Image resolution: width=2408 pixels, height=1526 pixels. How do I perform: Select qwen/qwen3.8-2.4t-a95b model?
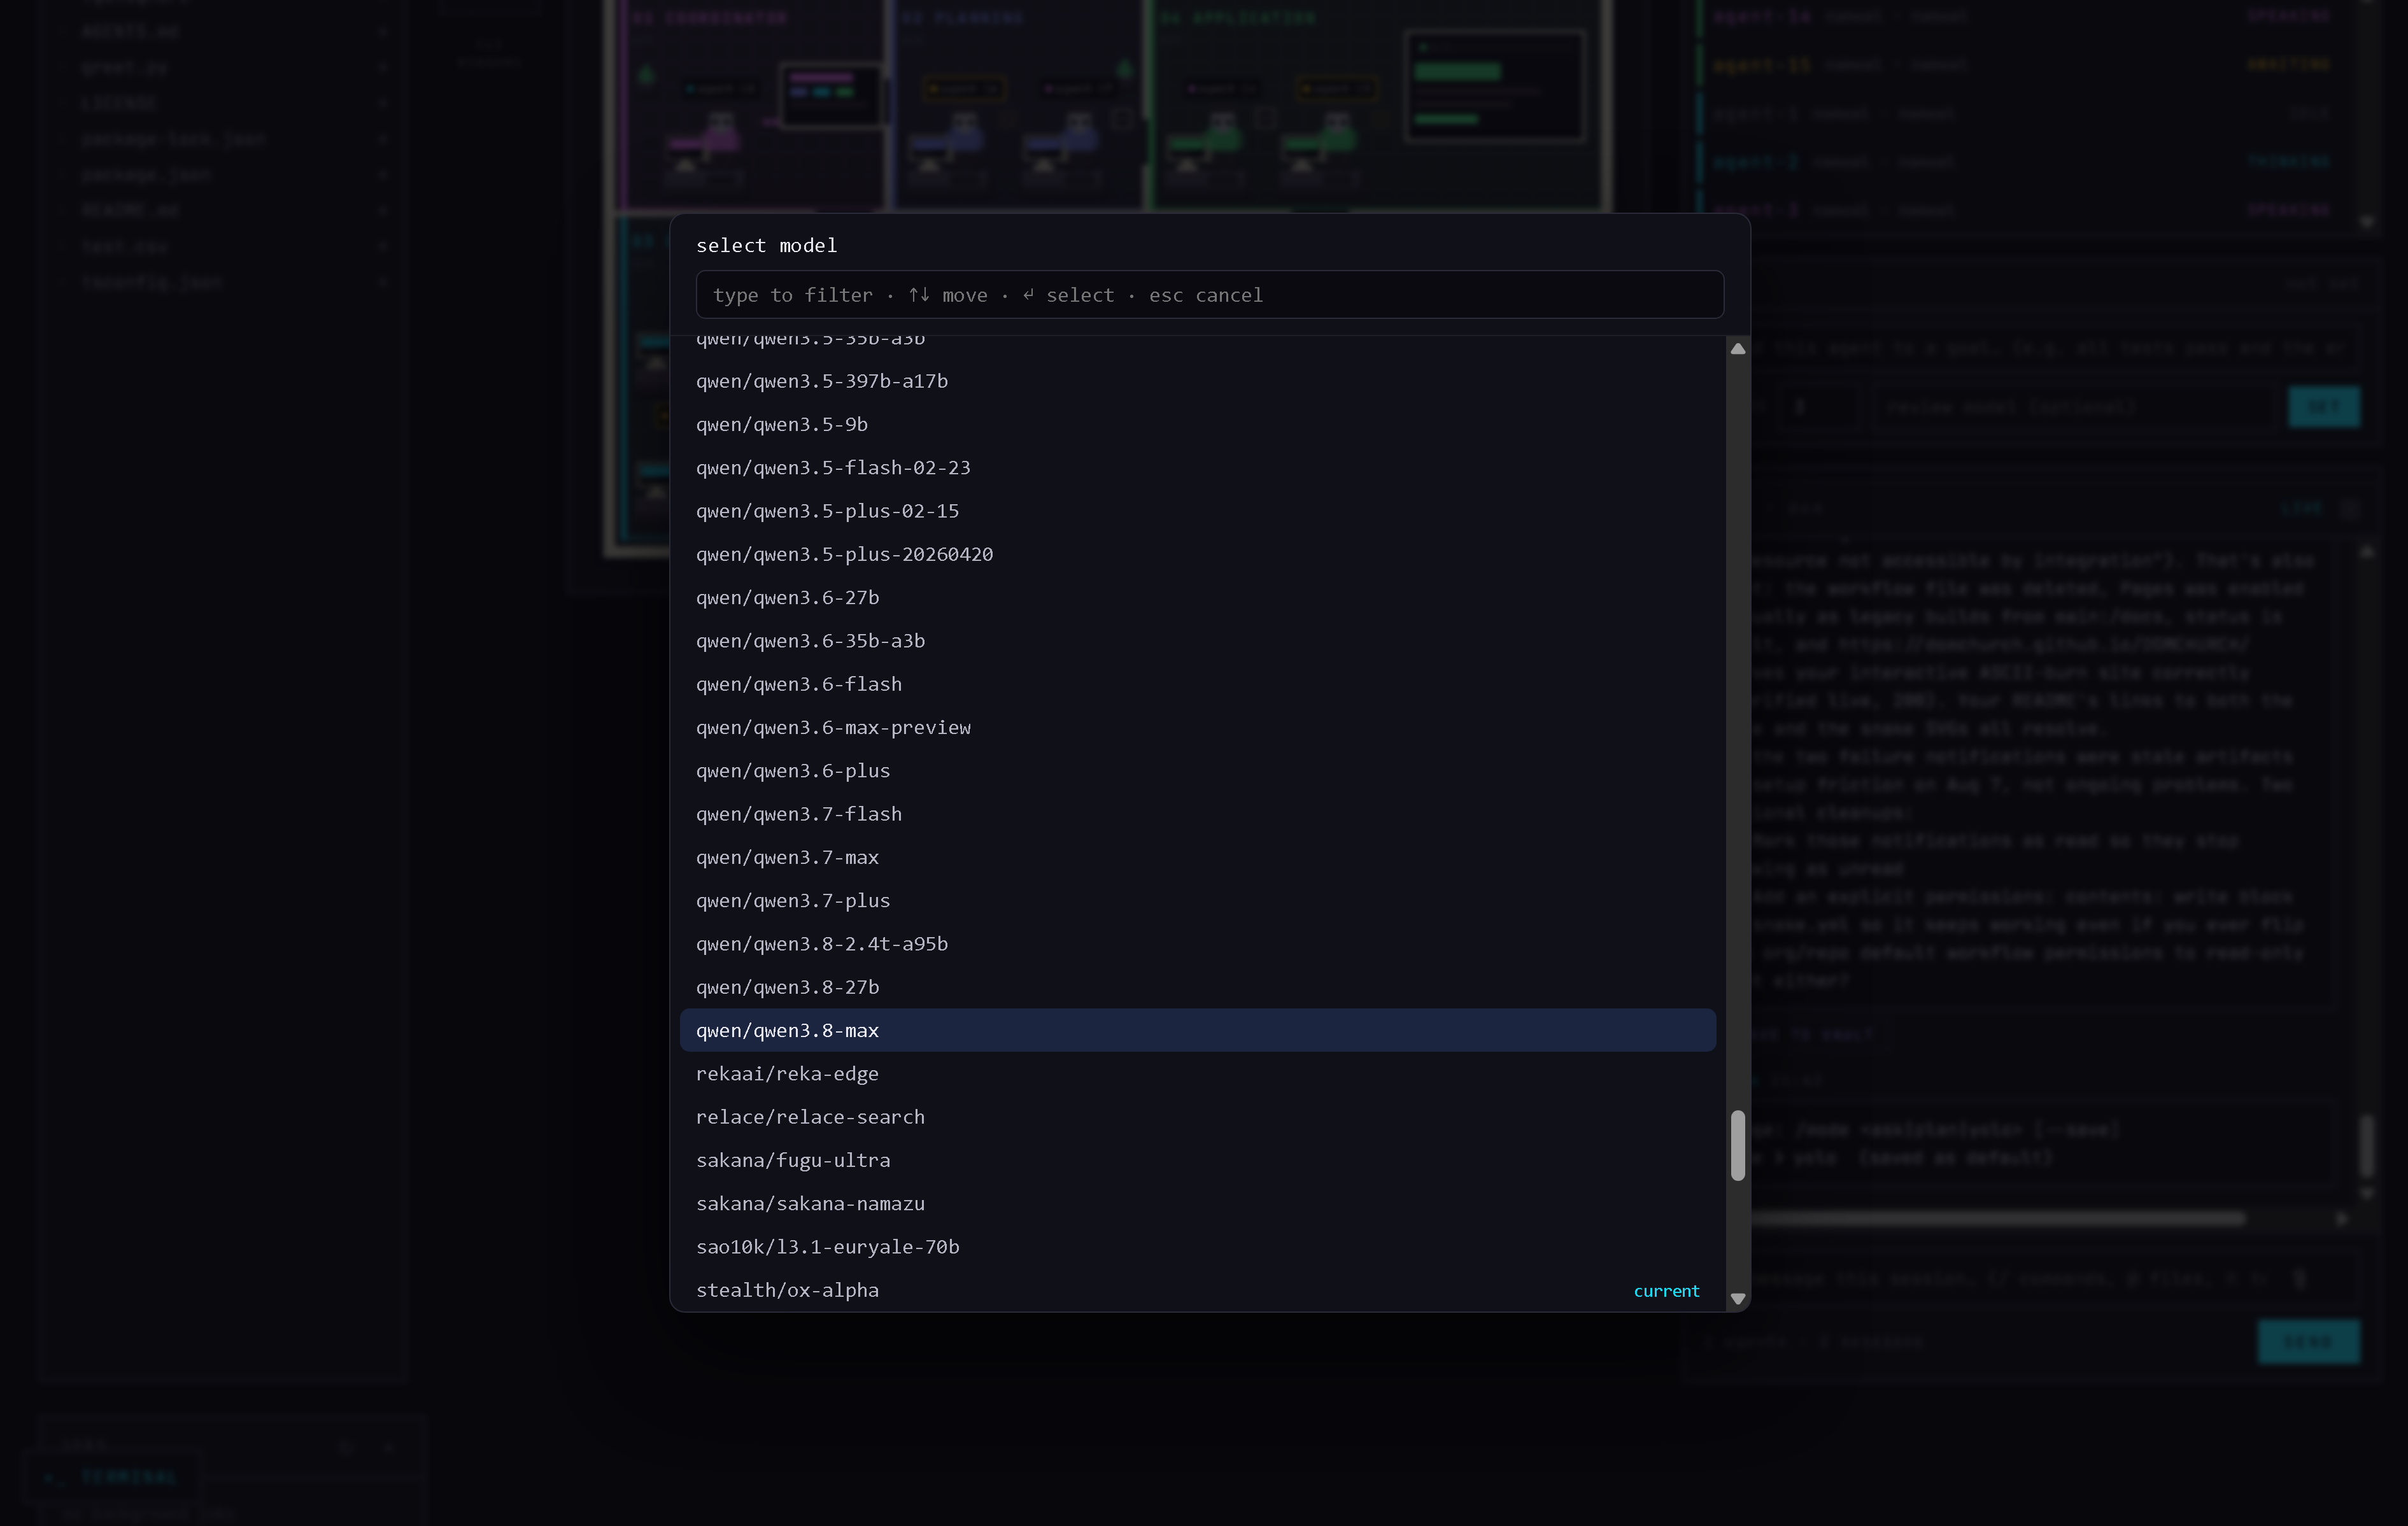[x=1197, y=944]
